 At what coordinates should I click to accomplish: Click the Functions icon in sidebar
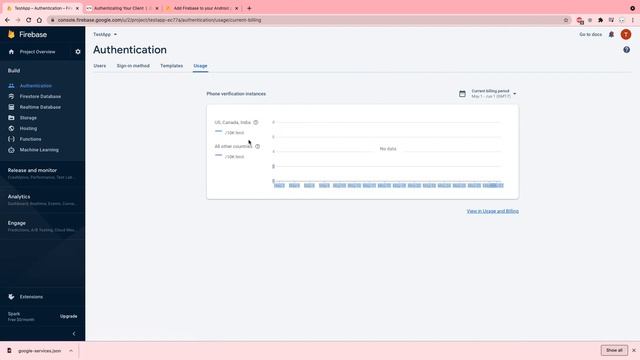tap(11, 139)
